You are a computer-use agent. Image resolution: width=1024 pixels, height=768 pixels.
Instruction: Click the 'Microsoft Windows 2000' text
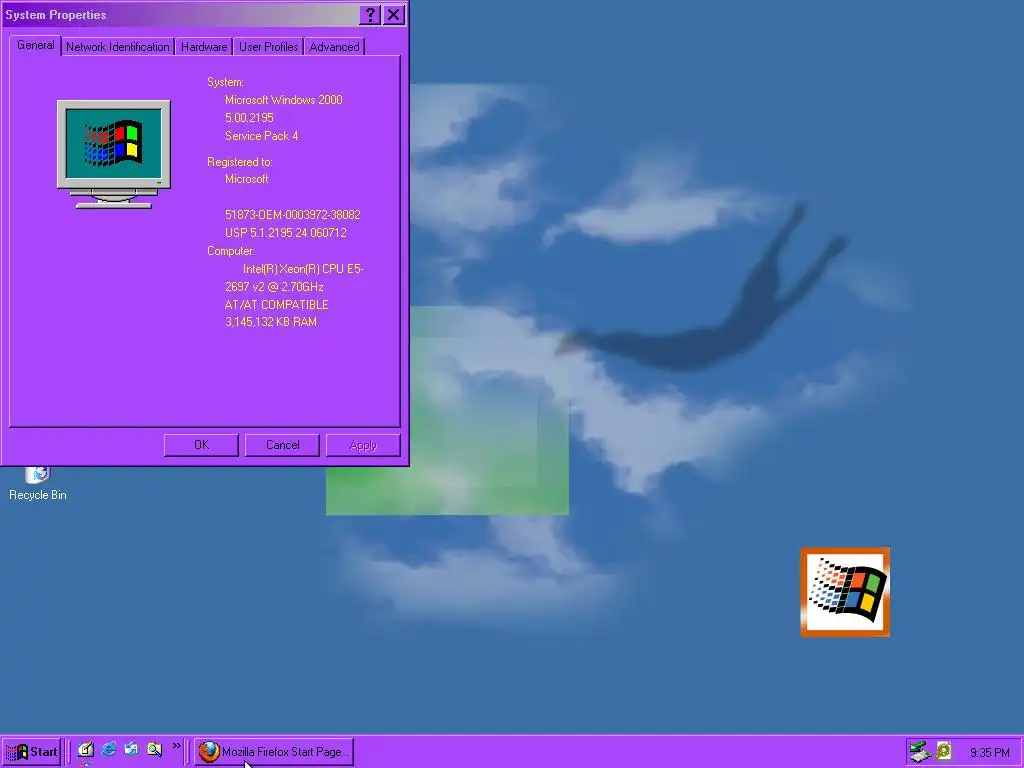tap(283, 100)
